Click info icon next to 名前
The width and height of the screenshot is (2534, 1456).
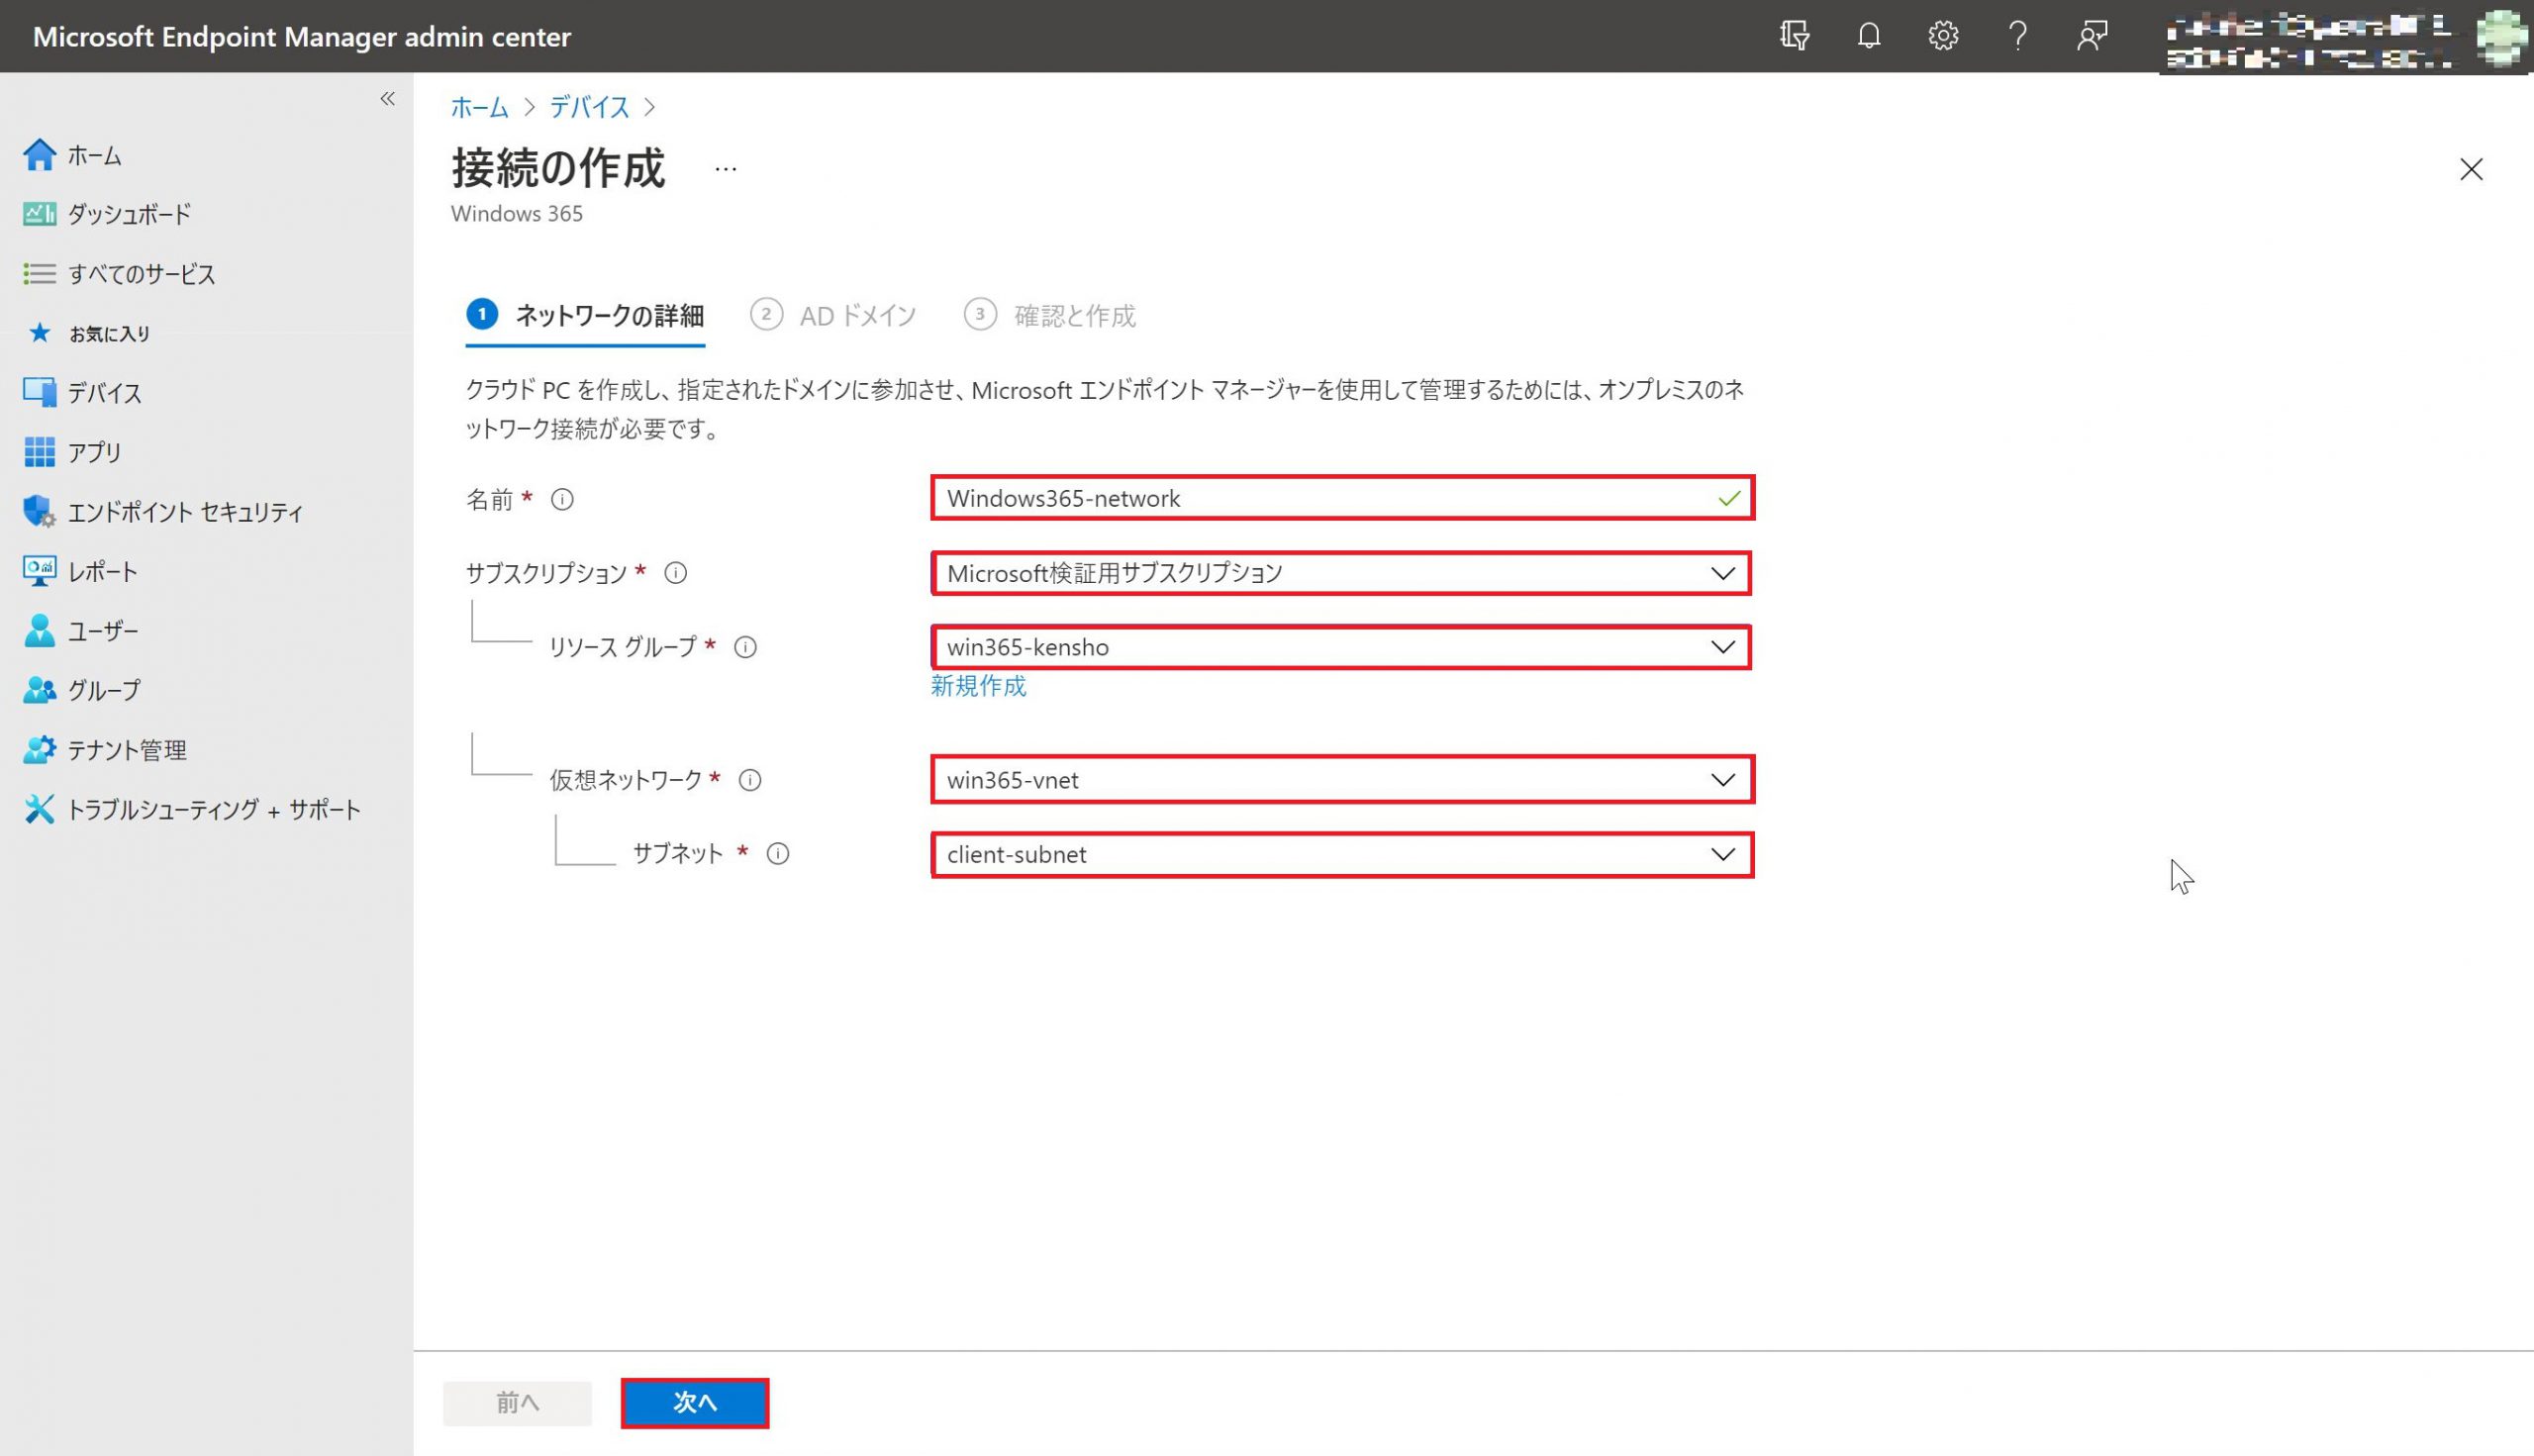point(562,499)
